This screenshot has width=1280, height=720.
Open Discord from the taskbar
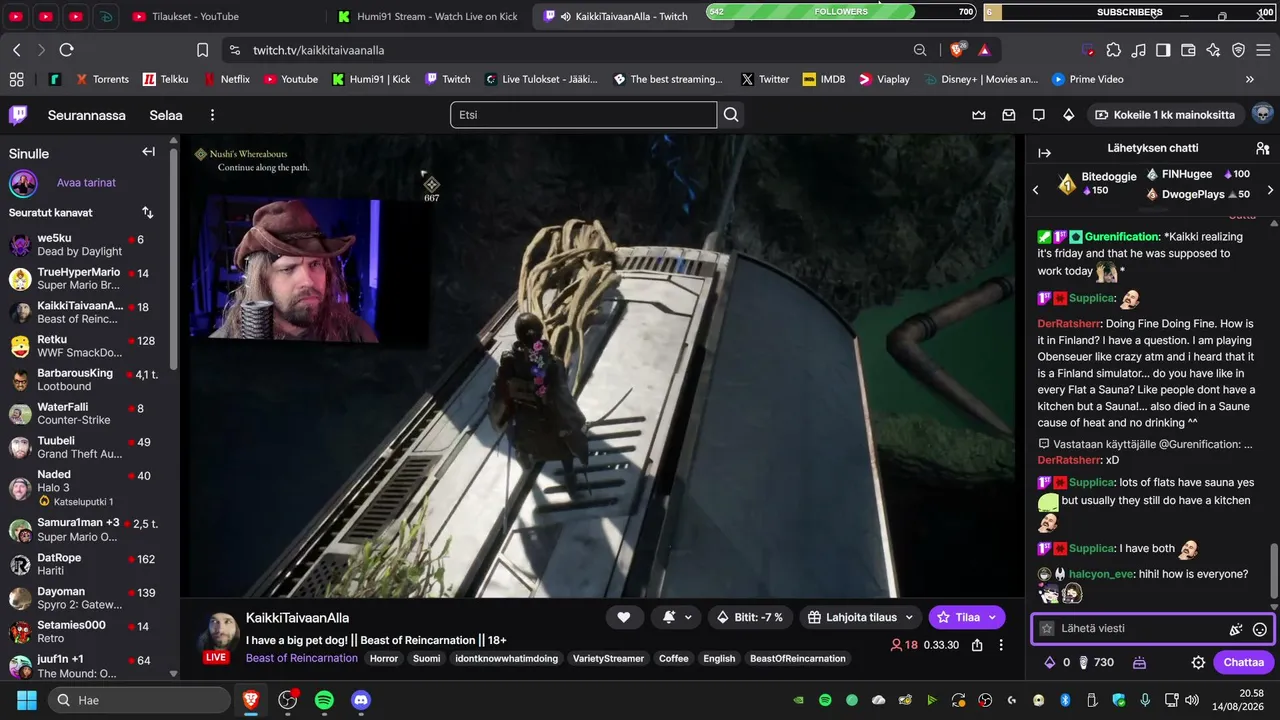point(361,700)
